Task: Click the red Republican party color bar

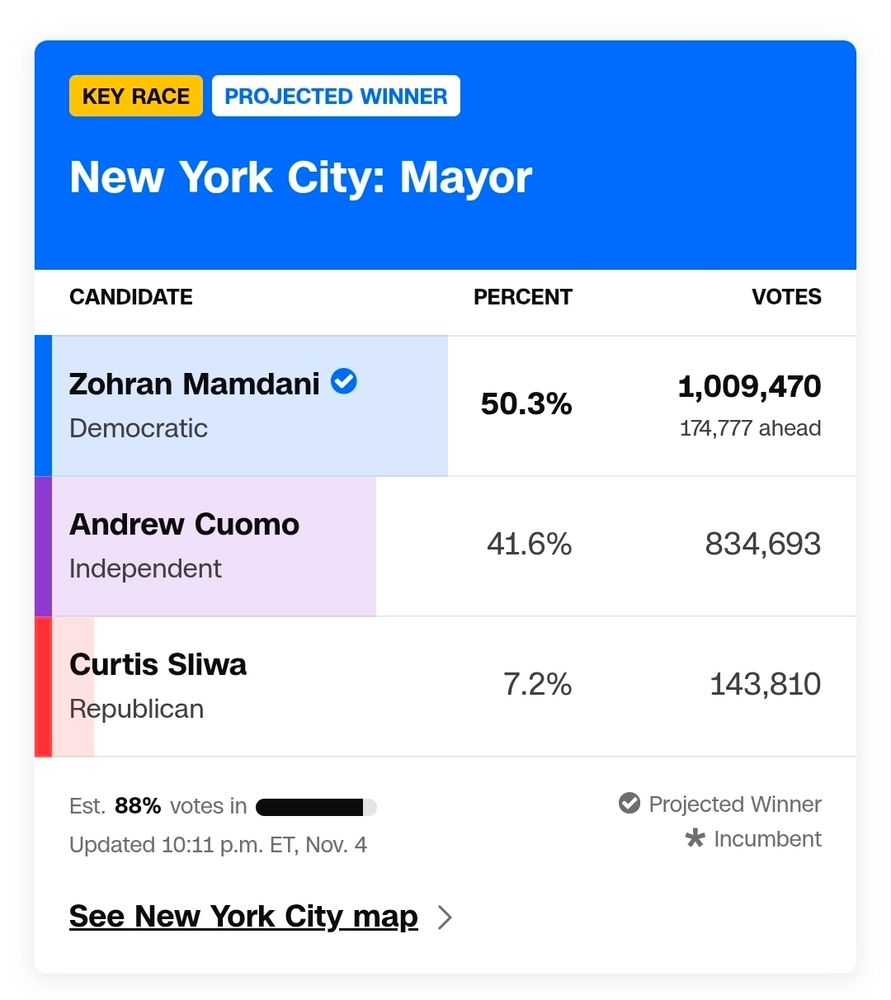Action: tap(43, 687)
